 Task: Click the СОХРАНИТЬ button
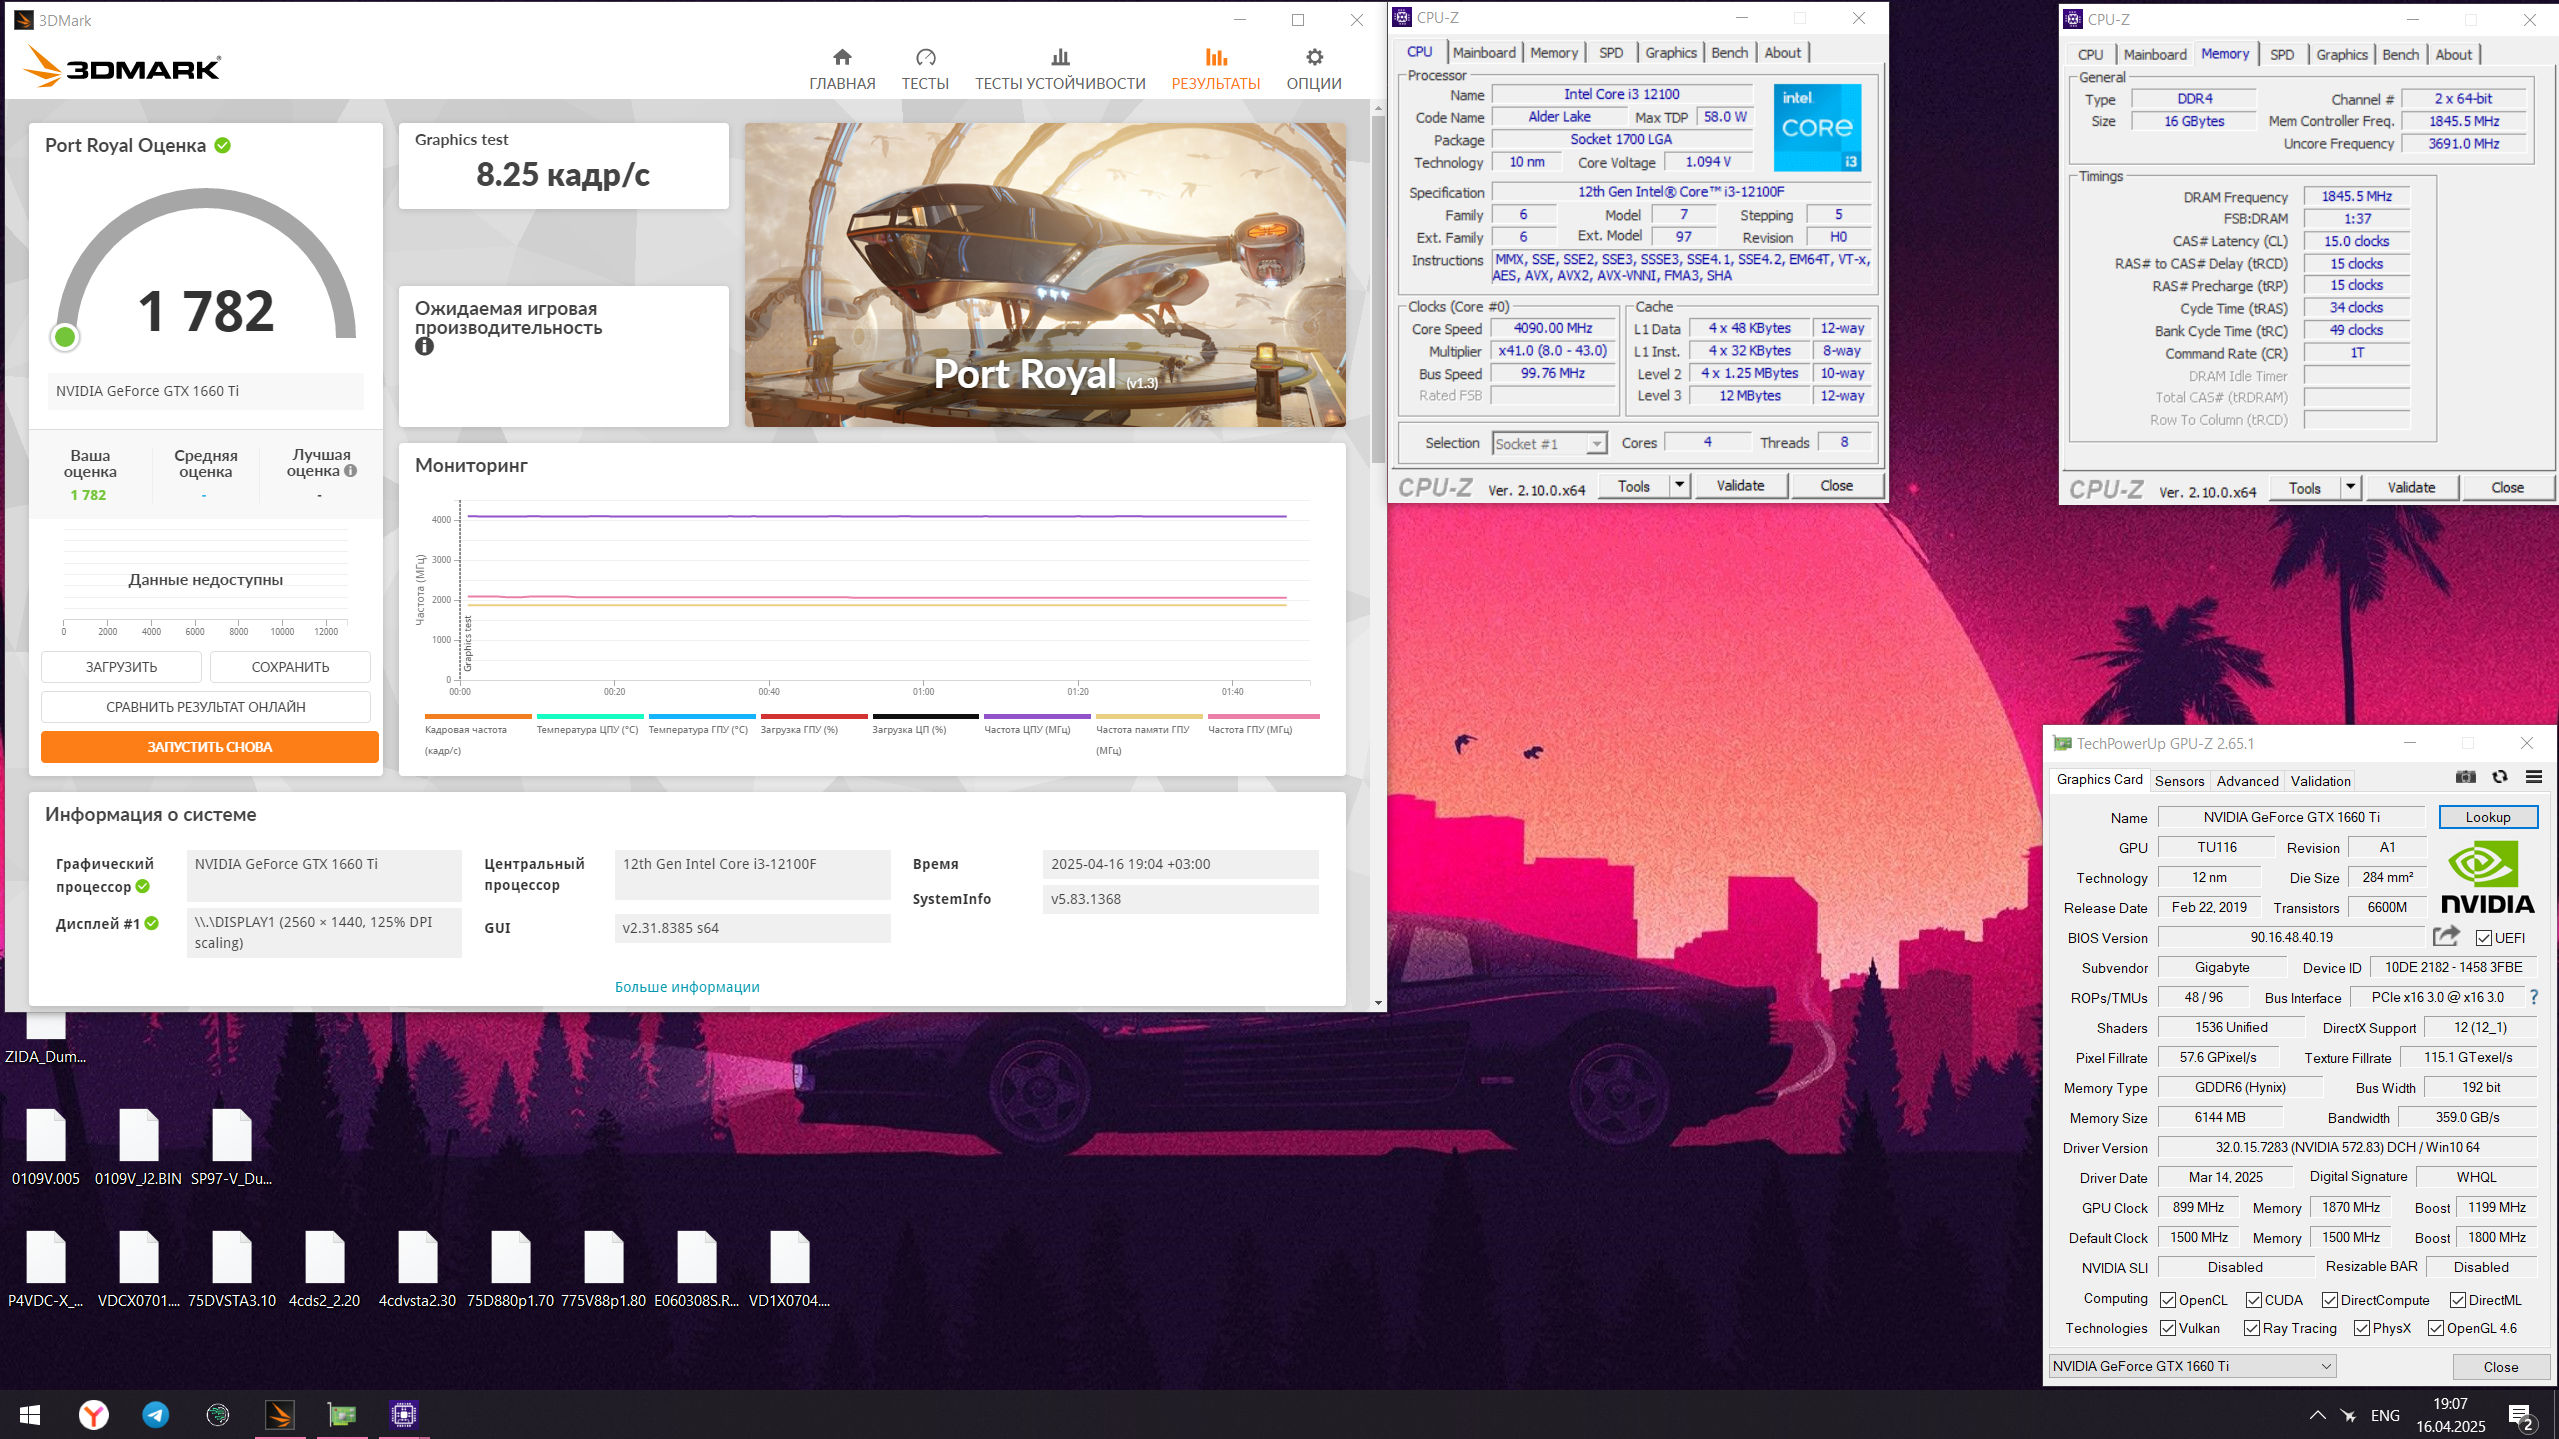290,667
